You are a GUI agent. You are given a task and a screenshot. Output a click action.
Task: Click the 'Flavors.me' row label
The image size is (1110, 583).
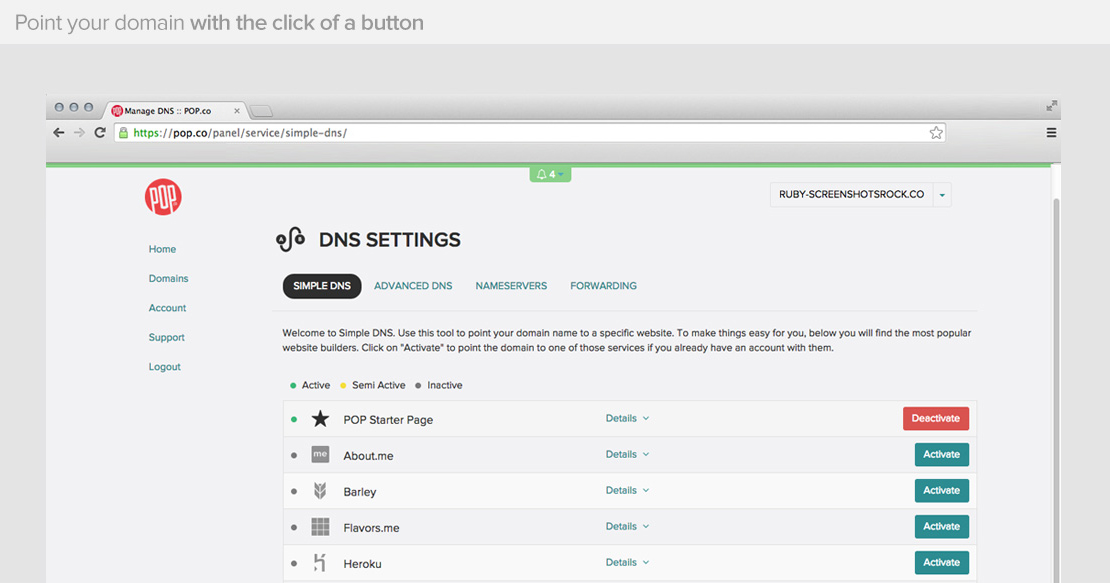point(371,528)
